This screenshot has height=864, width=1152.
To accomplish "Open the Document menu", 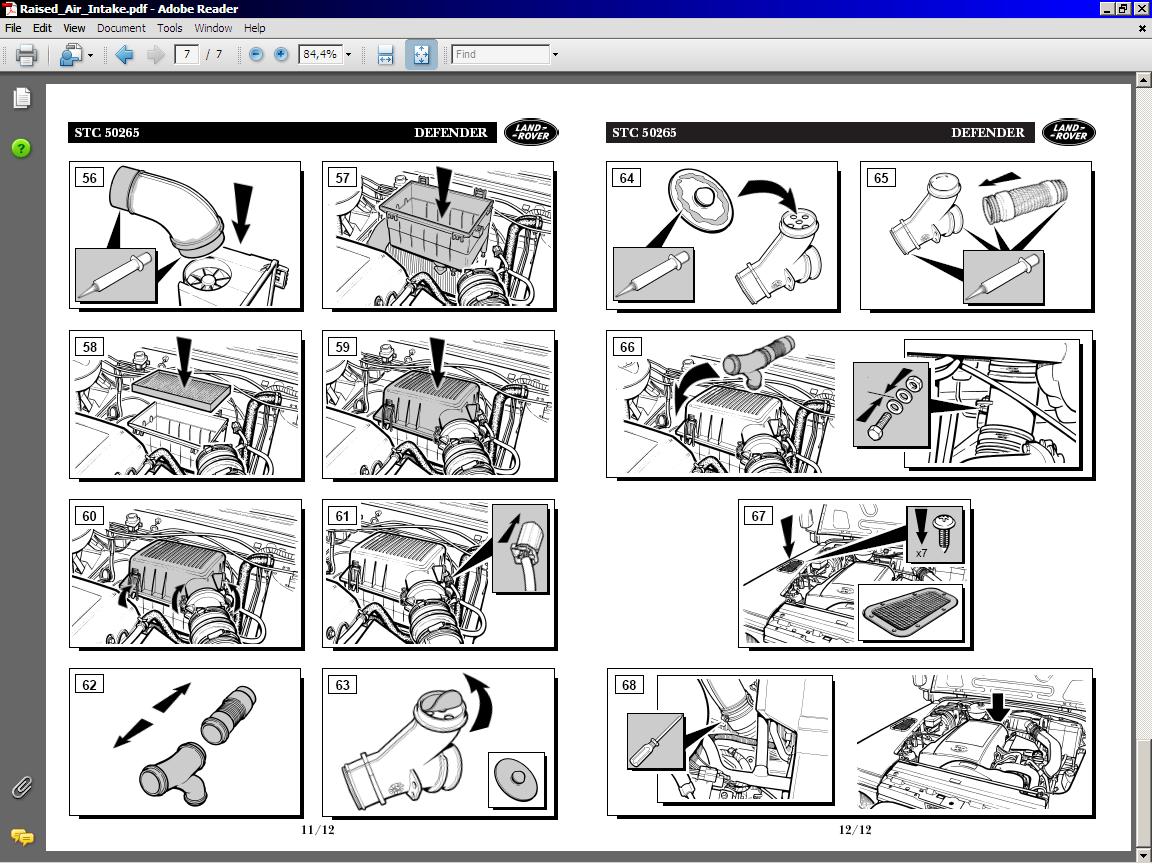I will [121, 28].
